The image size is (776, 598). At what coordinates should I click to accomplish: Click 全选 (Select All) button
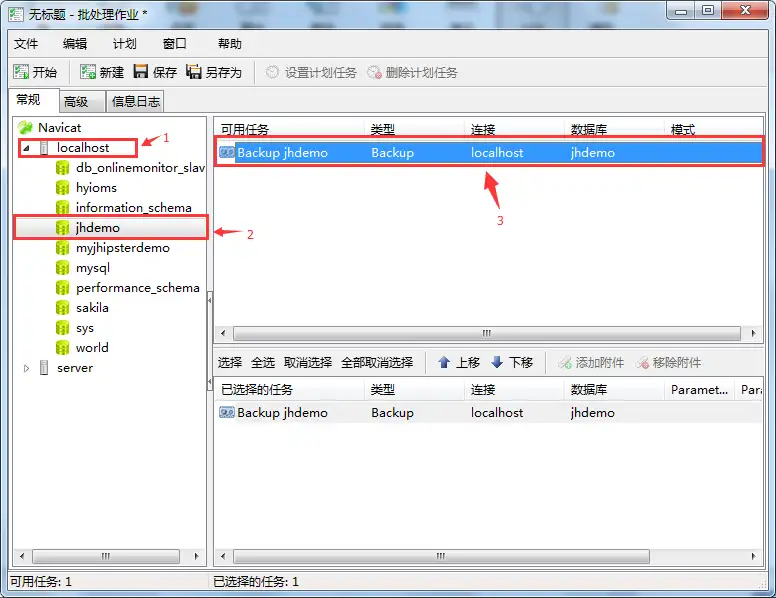[263, 362]
